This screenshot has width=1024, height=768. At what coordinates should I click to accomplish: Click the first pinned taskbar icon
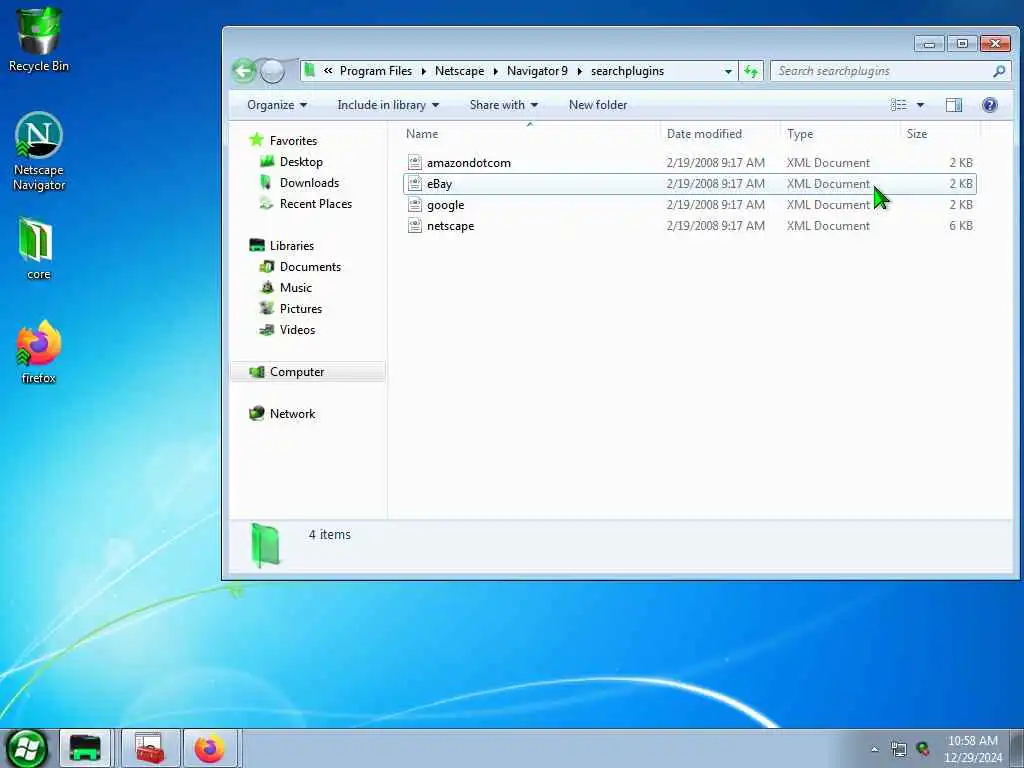86,748
